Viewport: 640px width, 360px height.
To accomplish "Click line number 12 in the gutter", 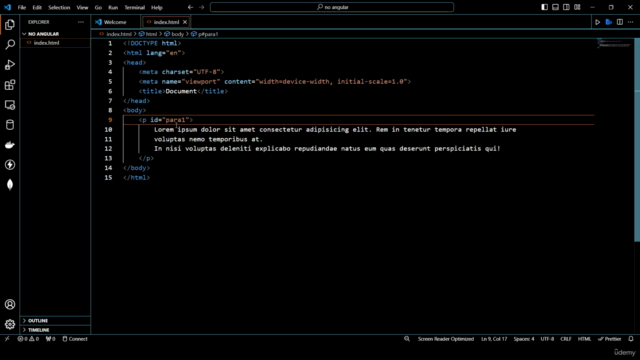I will click(108, 149).
